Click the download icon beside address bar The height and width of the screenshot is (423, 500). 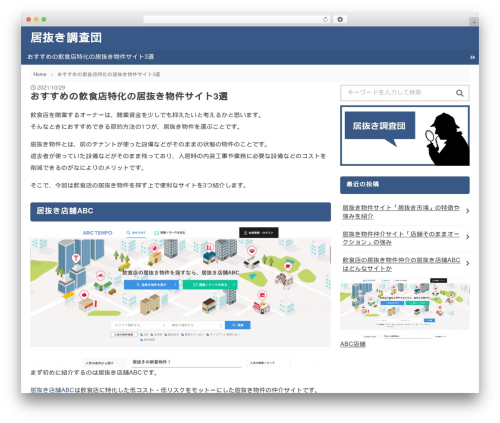pyautogui.click(x=340, y=20)
